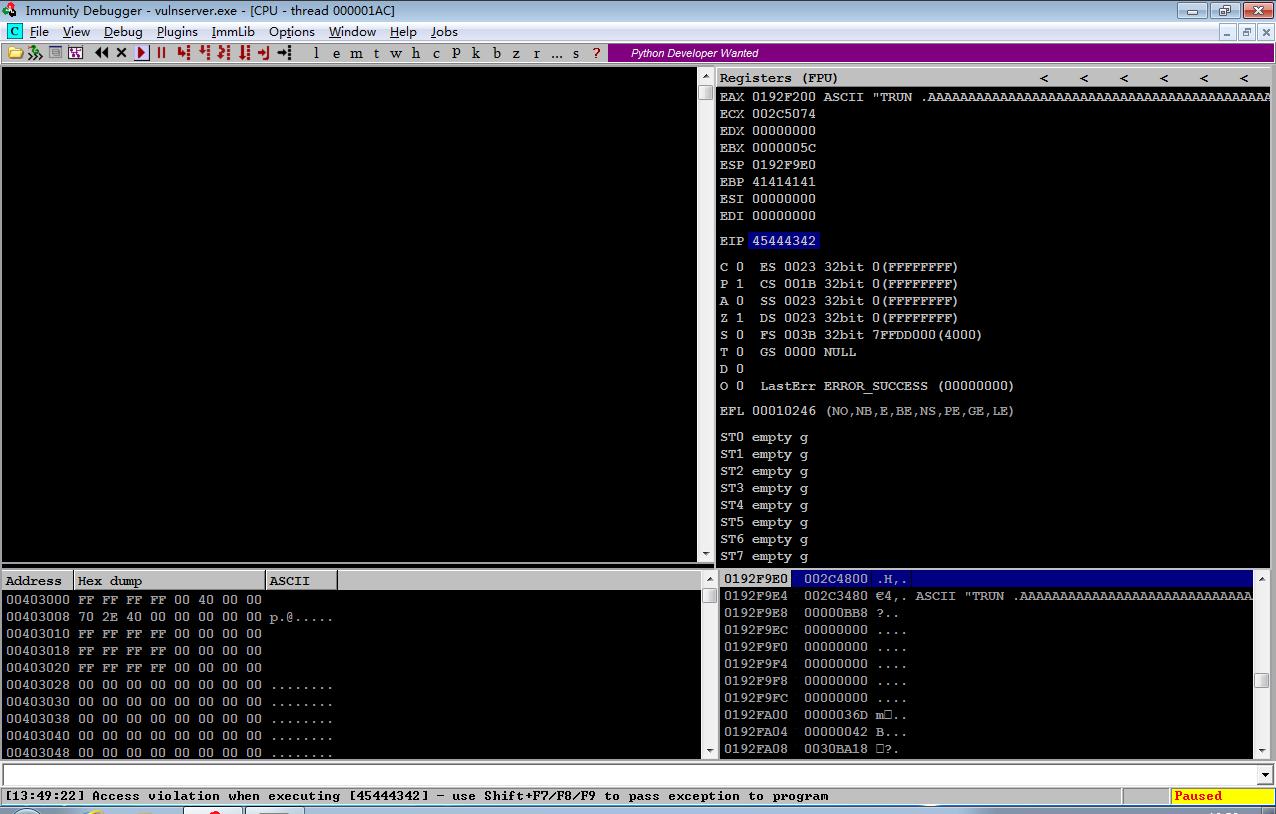Click into the command input bar
The width and height of the screenshot is (1276, 814).
click(x=629, y=775)
